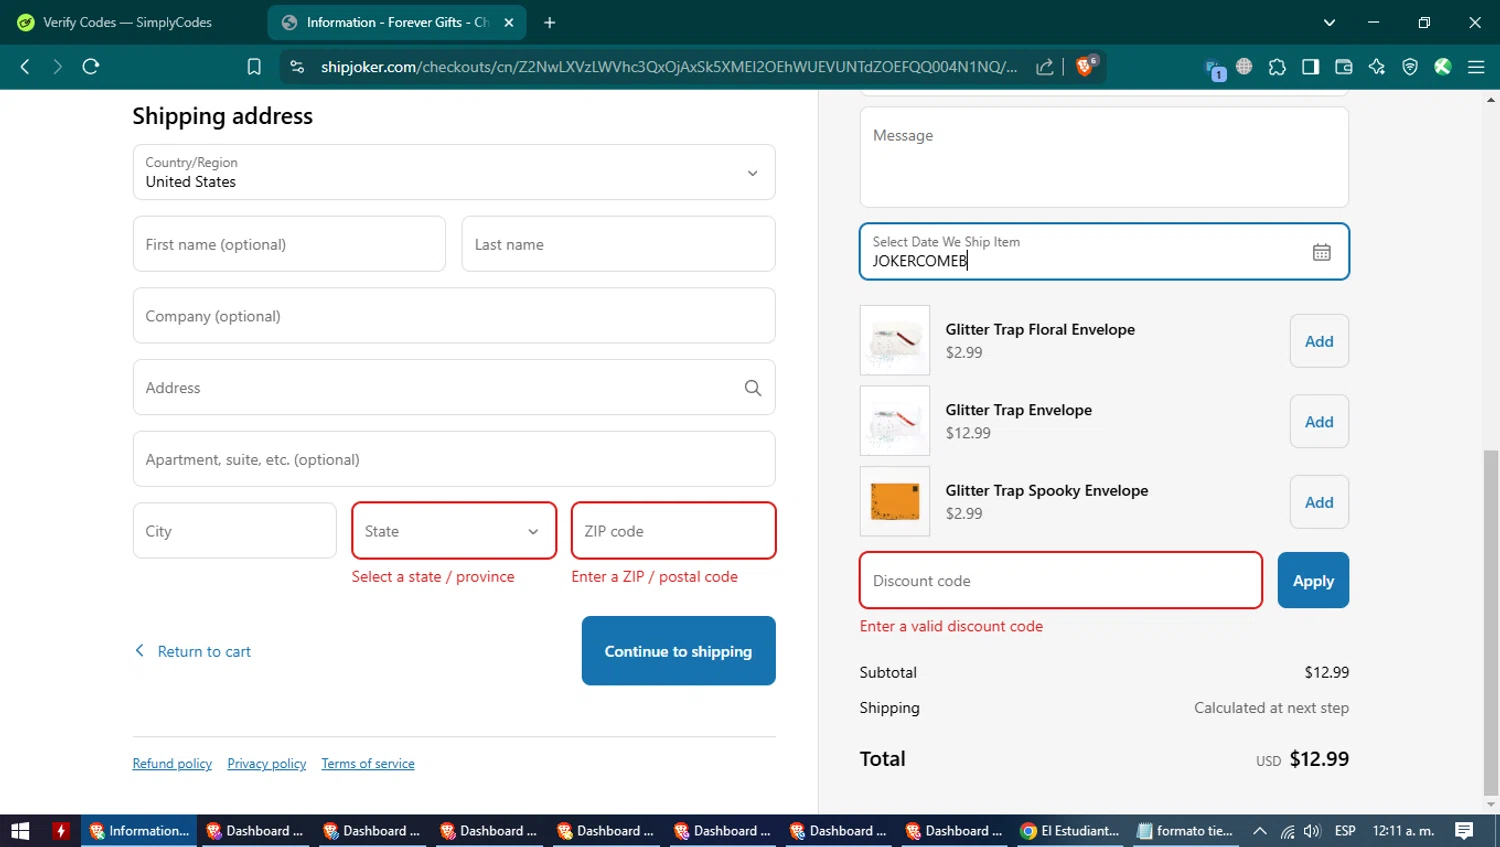Go back using the browser back arrow
This screenshot has height=847, width=1500.
click(x=25, y=67)
